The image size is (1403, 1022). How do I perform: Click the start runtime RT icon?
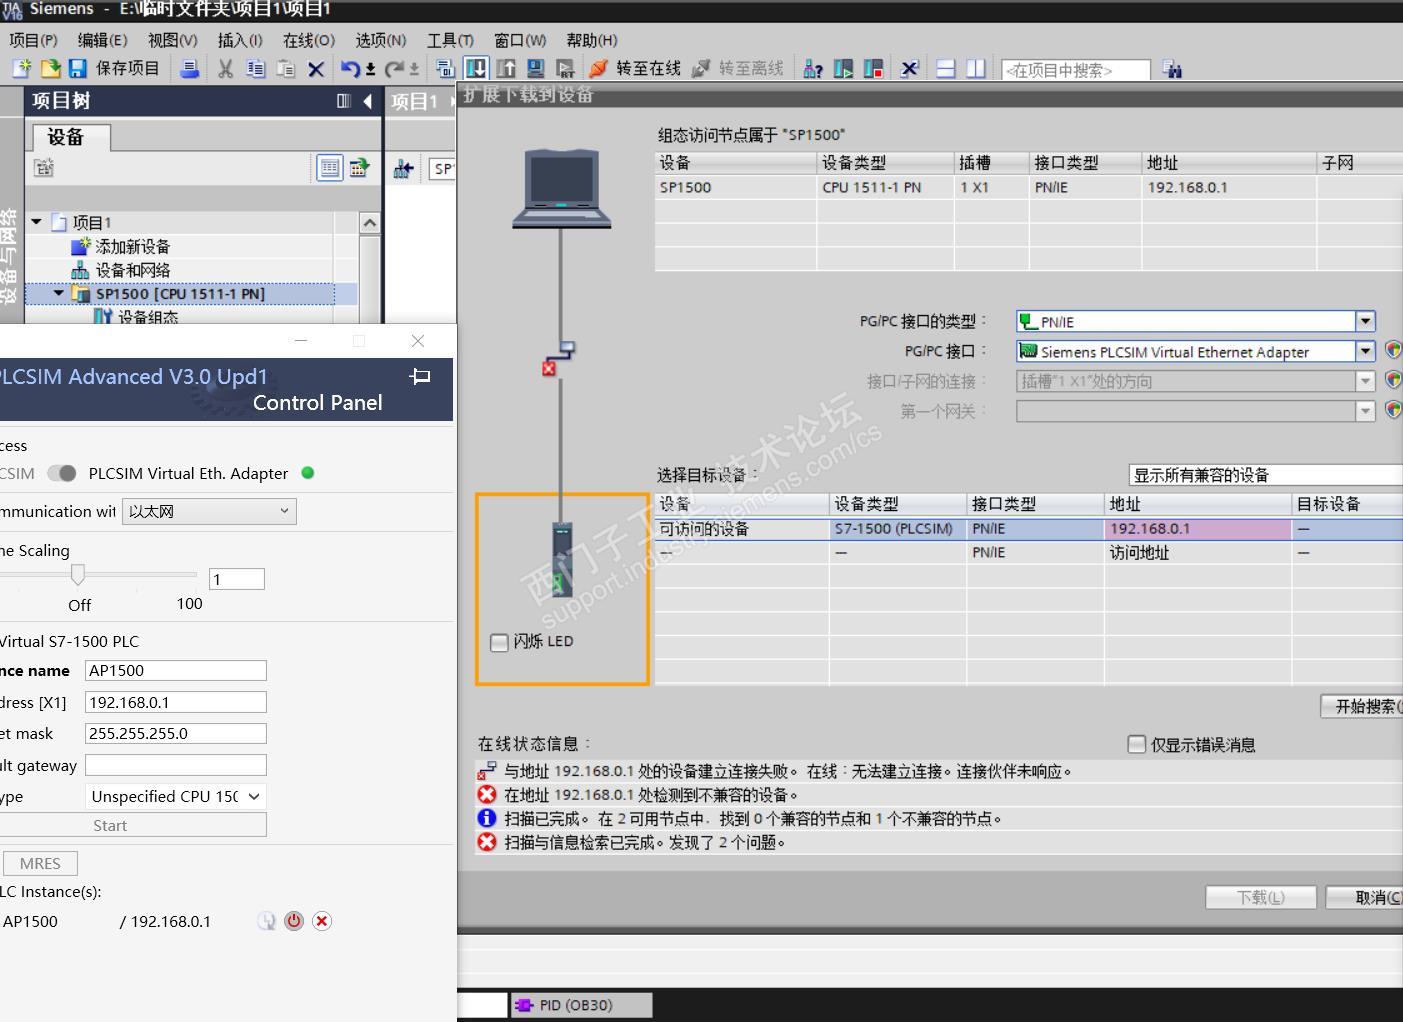click(x=566, y=68)
